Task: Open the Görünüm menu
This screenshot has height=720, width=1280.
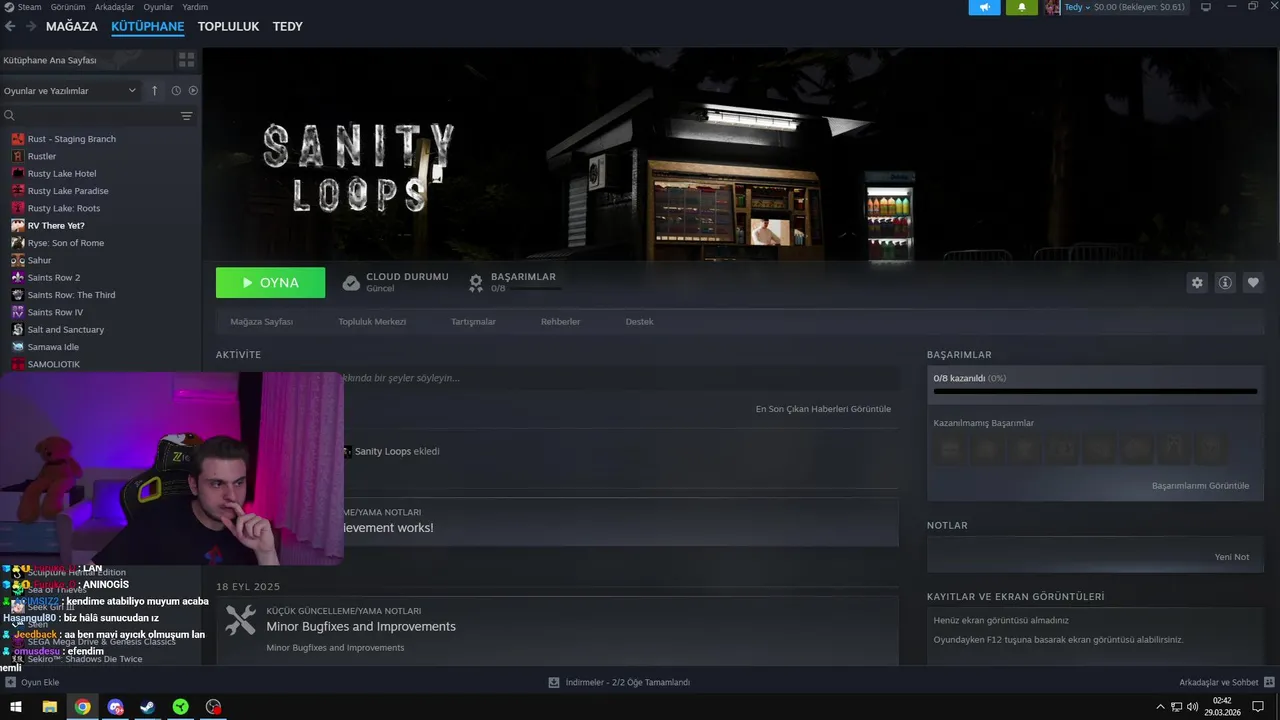Action: pyautogui.click(x=68, y=7)
